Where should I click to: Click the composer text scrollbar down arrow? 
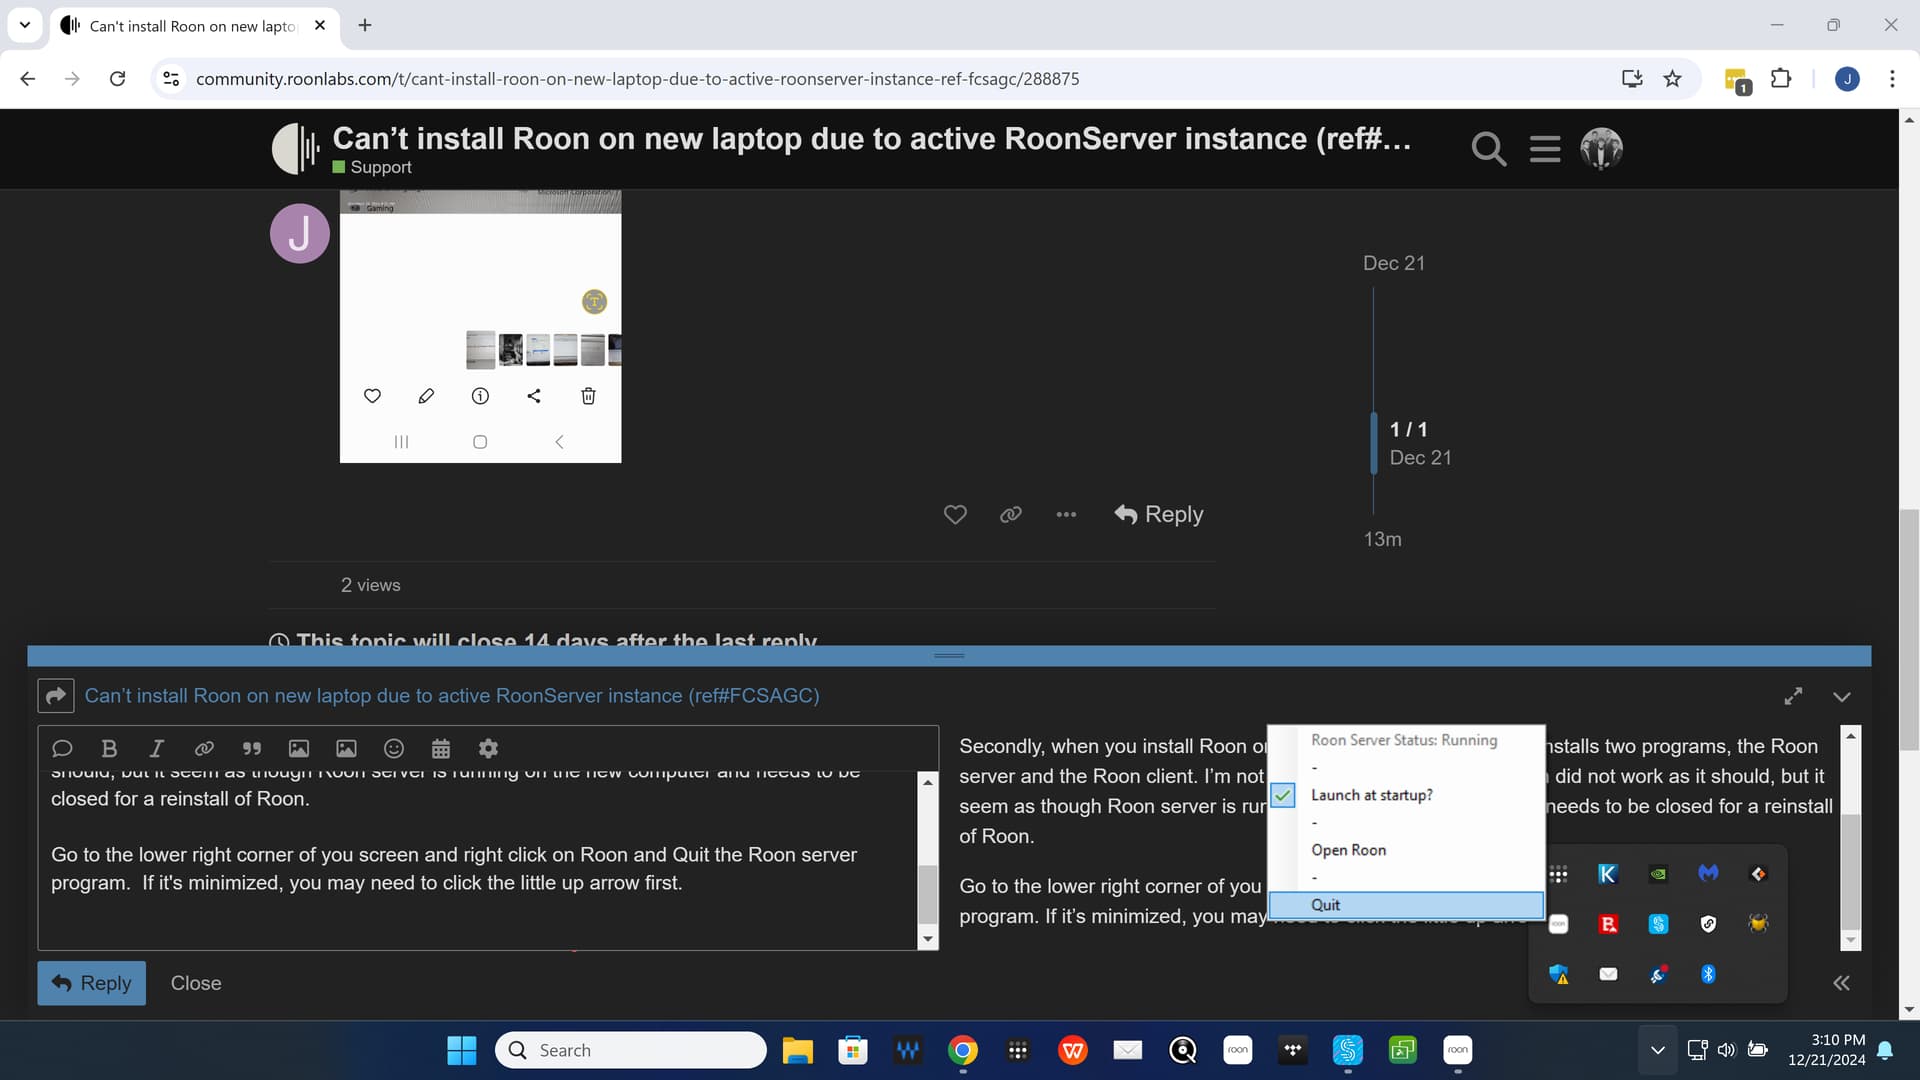click(x=927, y=939)
